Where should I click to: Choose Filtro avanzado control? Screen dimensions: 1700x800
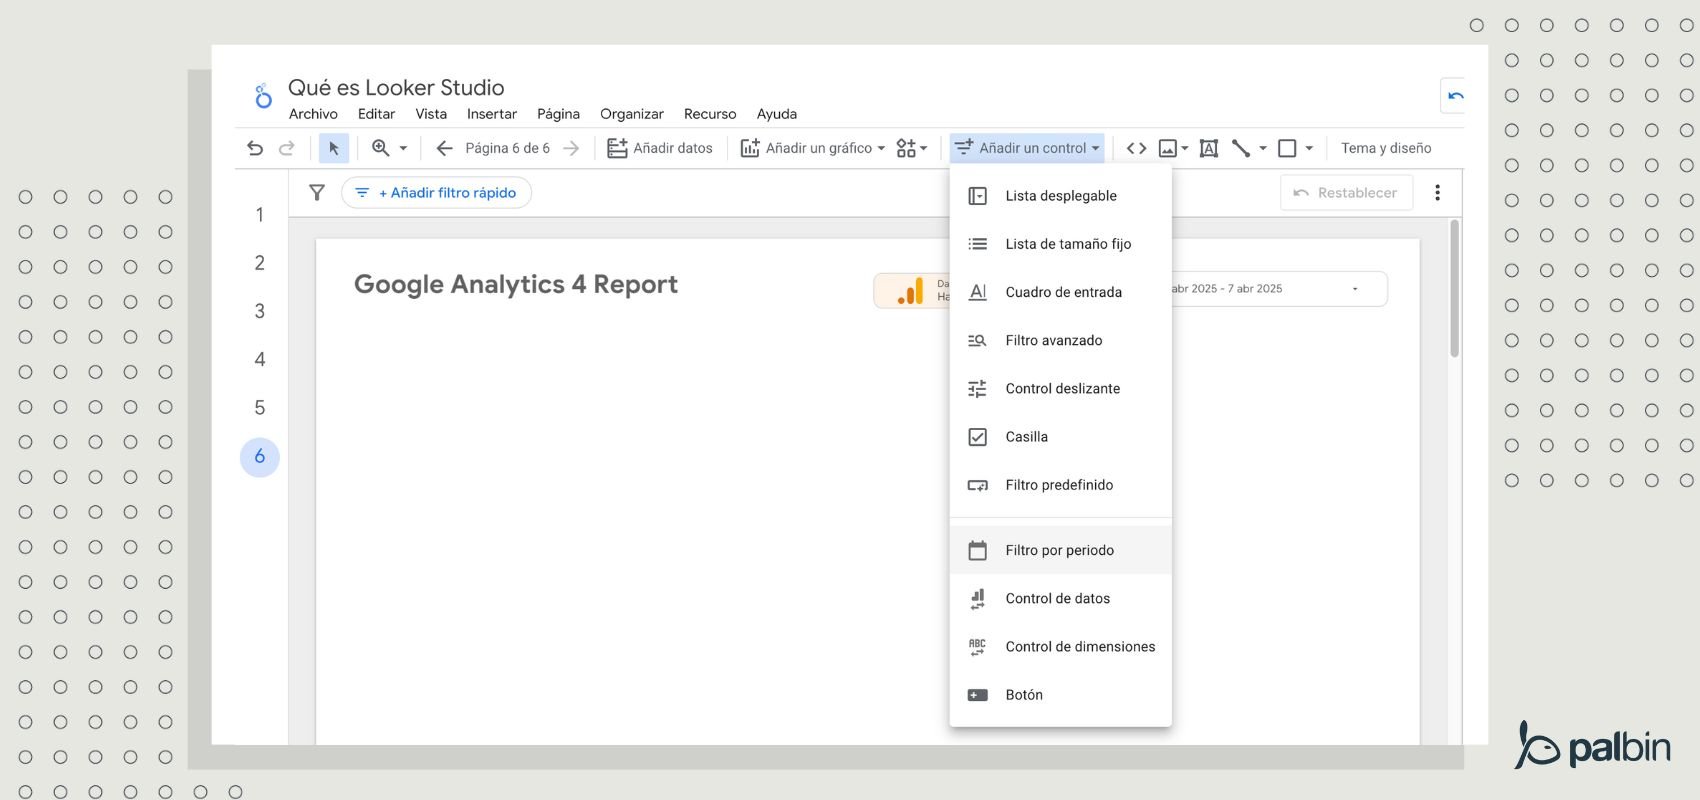[1060, 340]
